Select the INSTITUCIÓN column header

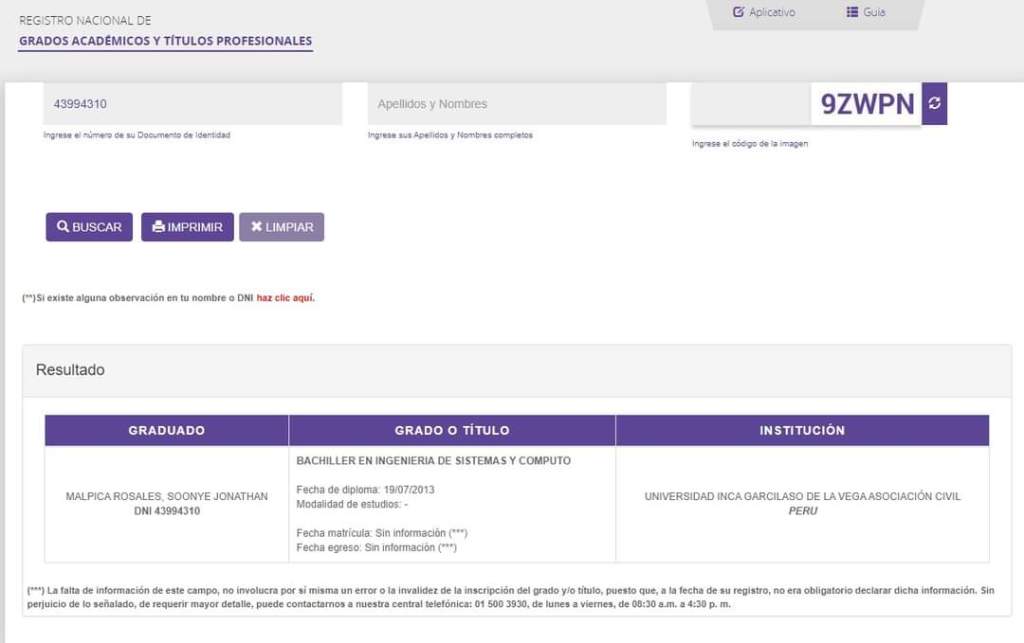tap(802, 430)
